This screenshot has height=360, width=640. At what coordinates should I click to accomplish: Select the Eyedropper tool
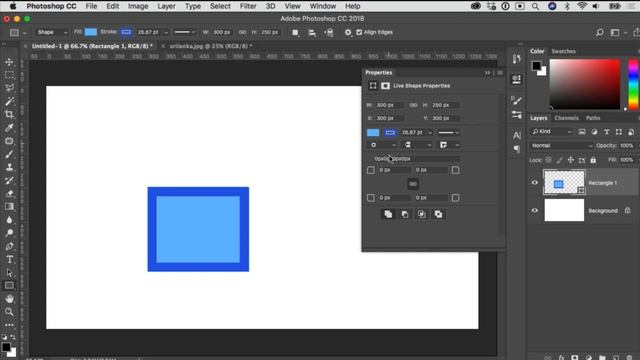(x=9, y=128)
